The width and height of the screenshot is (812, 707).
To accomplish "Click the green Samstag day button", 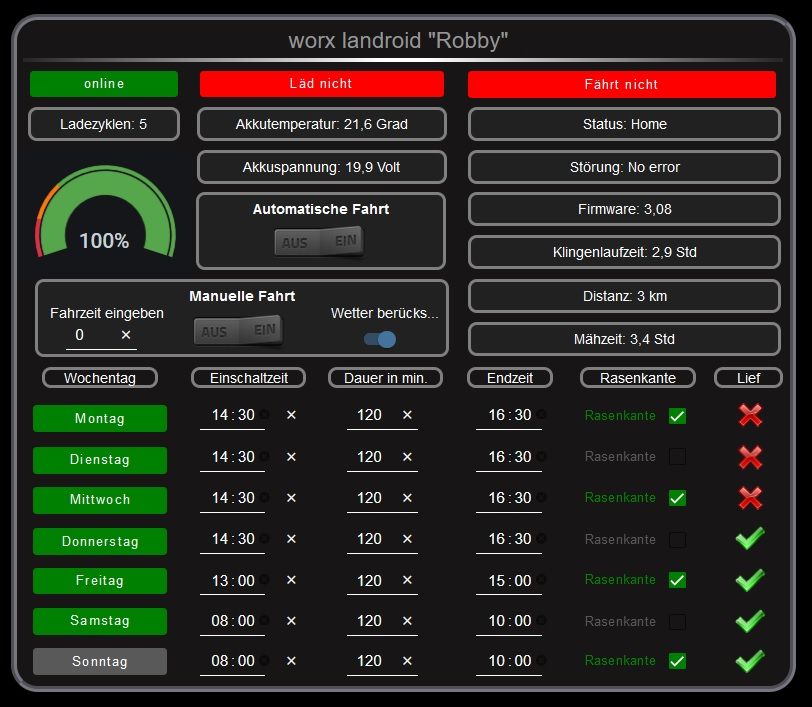I will [x=100, y=621].
